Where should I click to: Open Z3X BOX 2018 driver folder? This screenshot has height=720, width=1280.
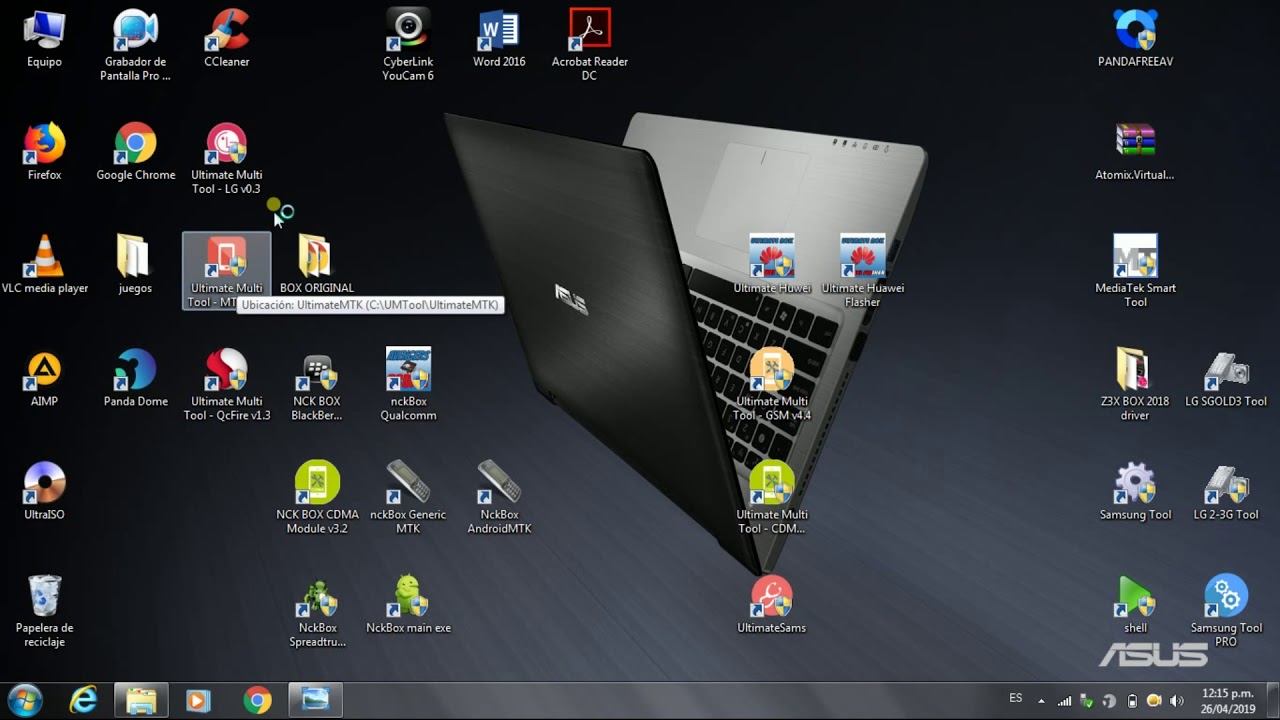1135,385
